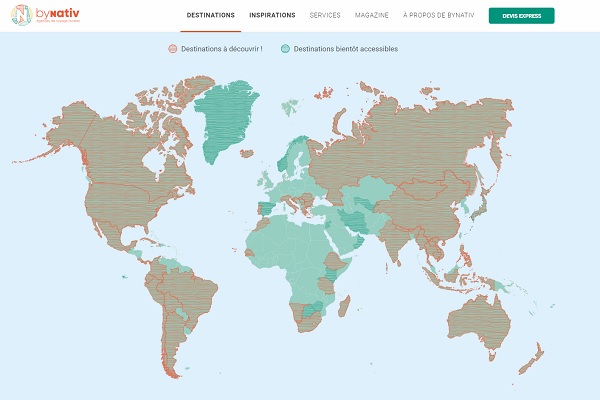Open the Magazine page
This screenshot has width=600, height=400.
click(x=371, y=16)
